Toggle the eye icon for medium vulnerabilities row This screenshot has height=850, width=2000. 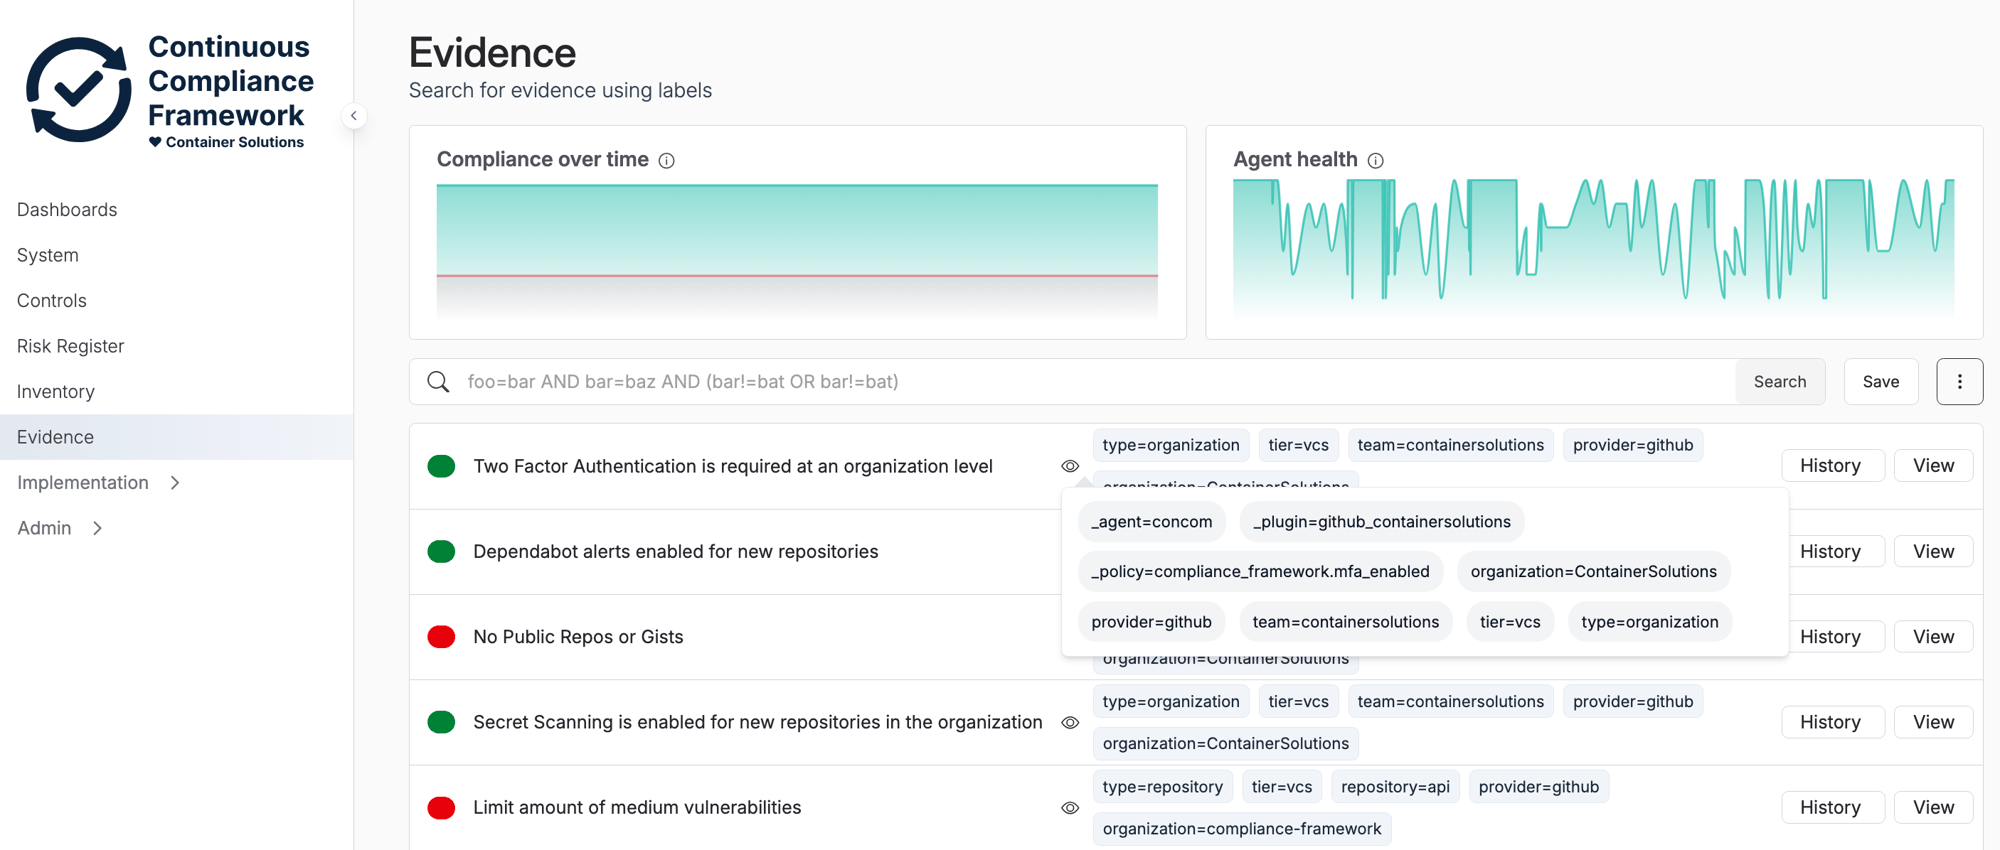click(x=1070, y=808)
